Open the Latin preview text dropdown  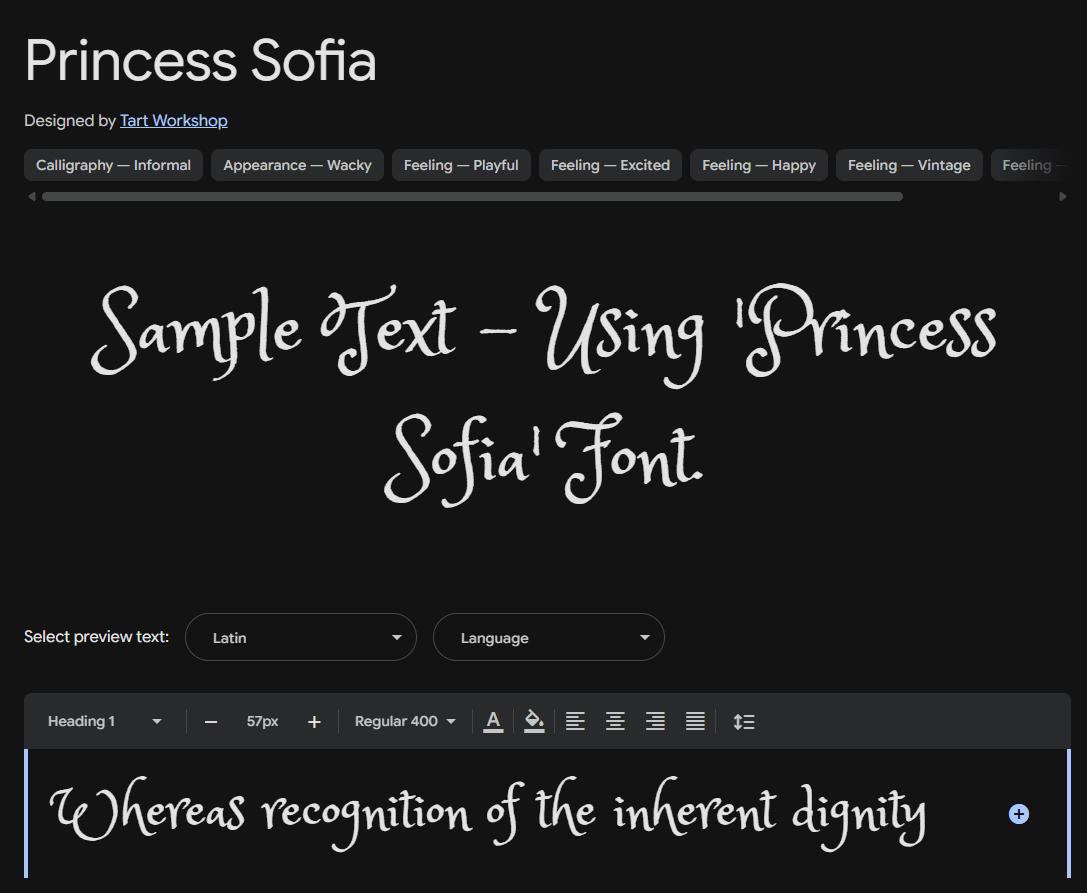(301, 637)
